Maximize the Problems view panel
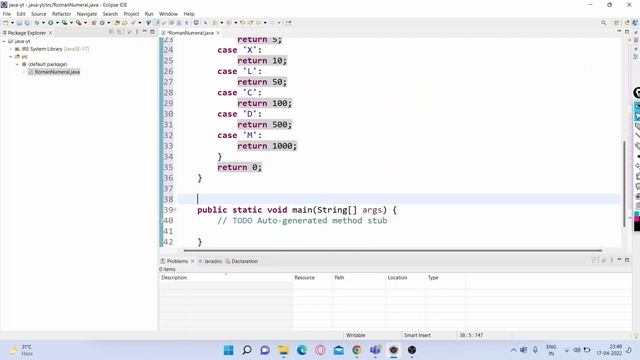The image size is (640, 360). (x=627, y=260)
